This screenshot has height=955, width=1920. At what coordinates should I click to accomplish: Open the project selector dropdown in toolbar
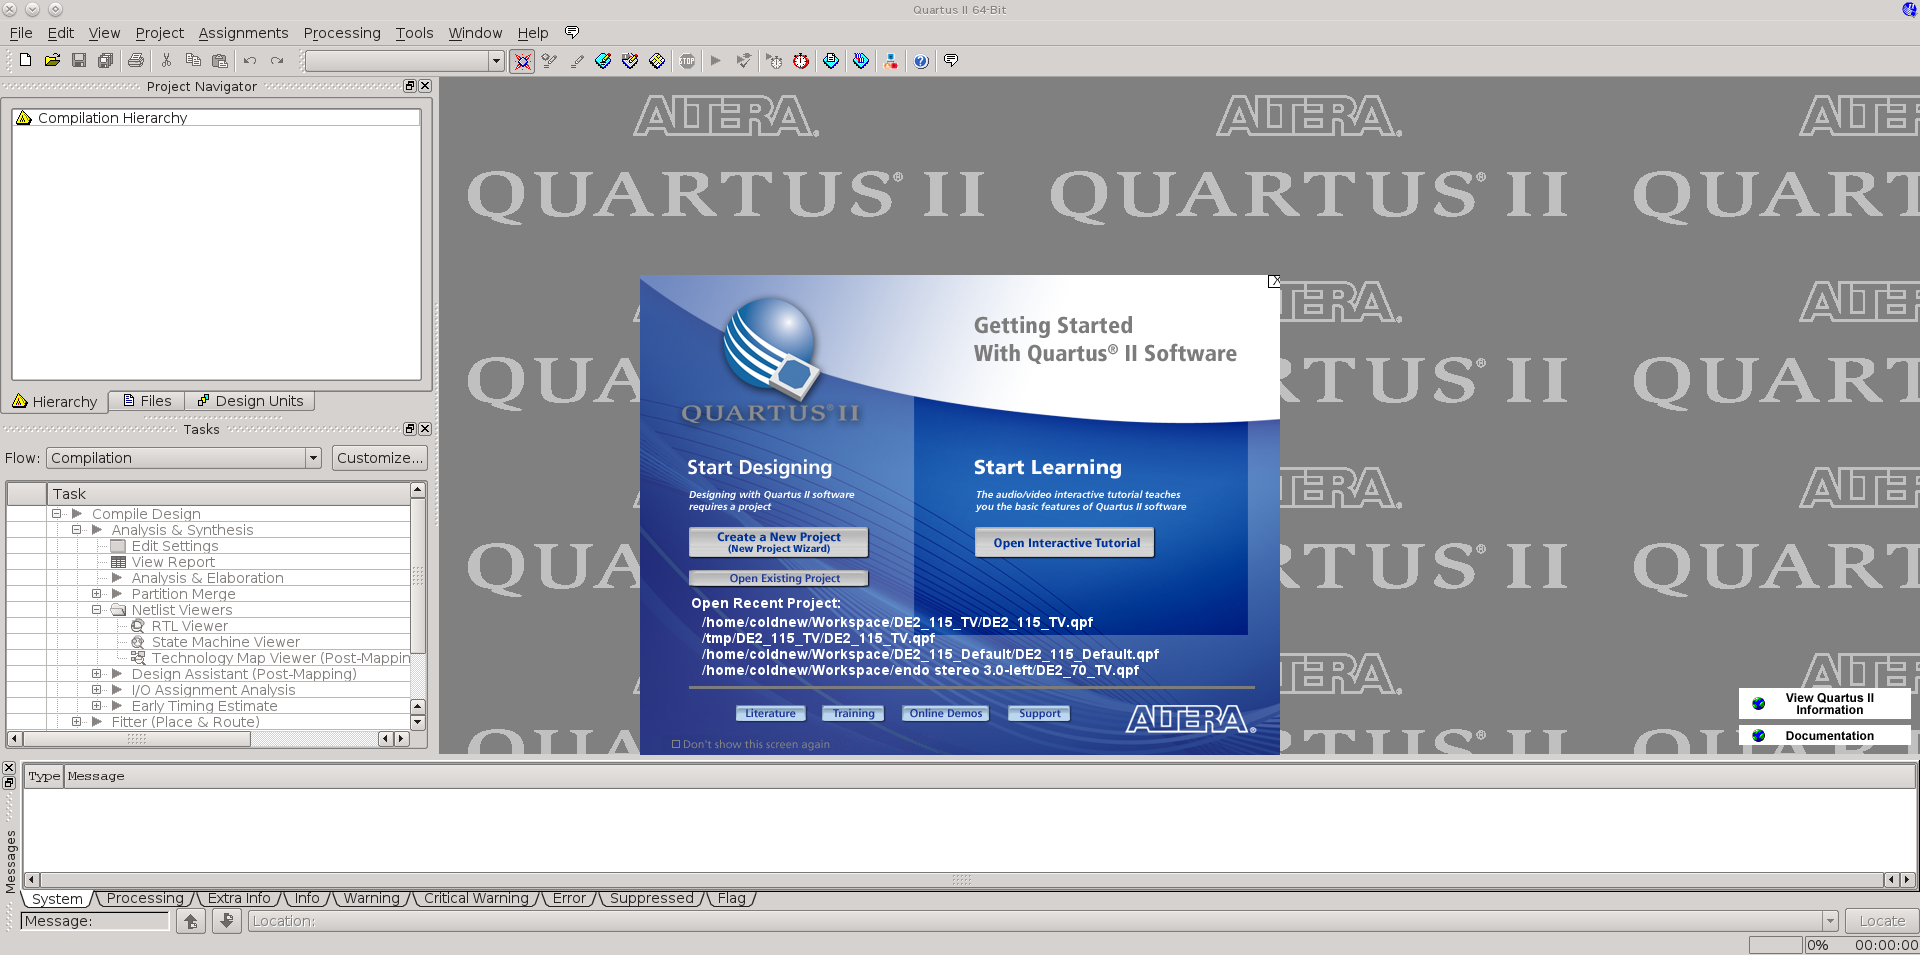(x=496, y=61)
